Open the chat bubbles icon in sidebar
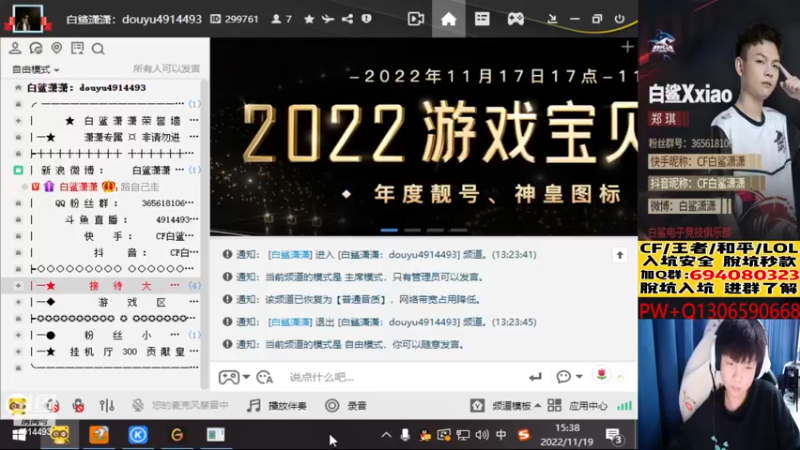Image resolution: width=800 pixels, height=450 pixels. pos(36,48)
